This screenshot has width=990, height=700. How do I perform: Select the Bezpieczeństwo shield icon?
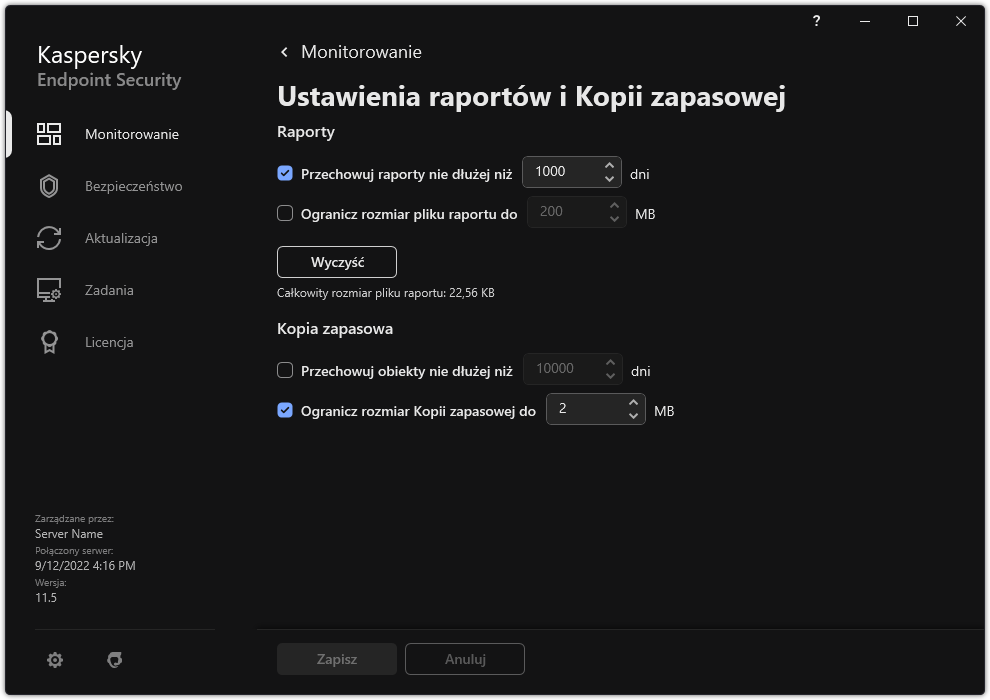tap(48, 186)
